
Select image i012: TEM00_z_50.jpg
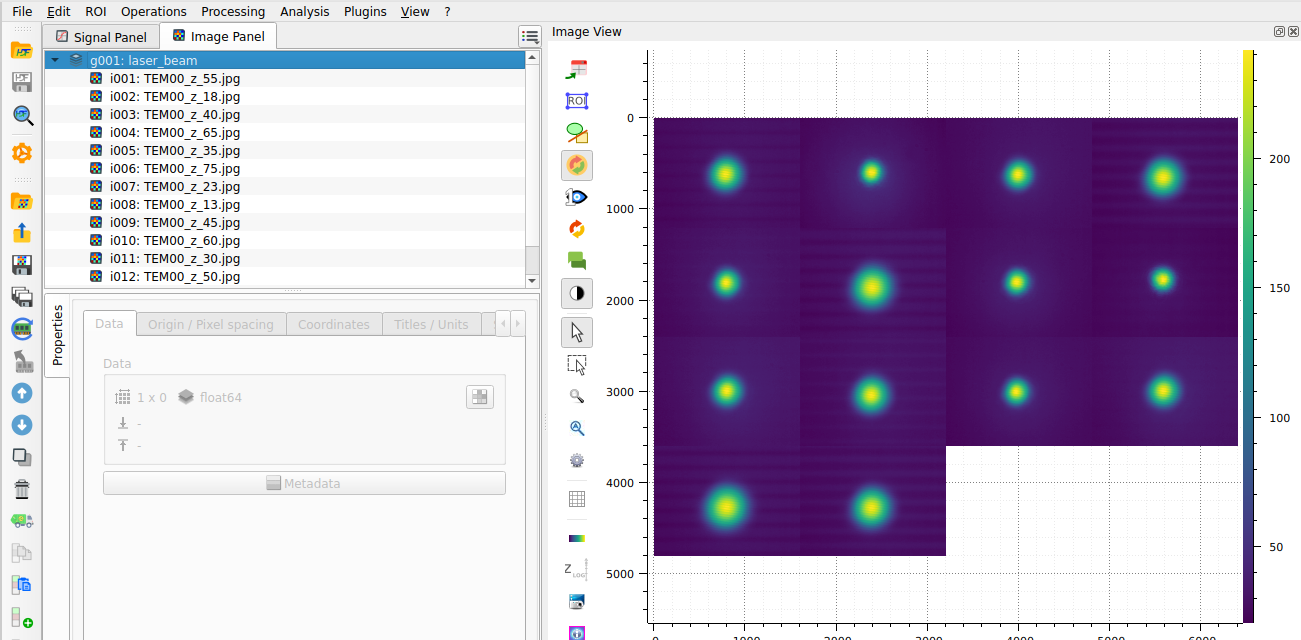point(285,276)
